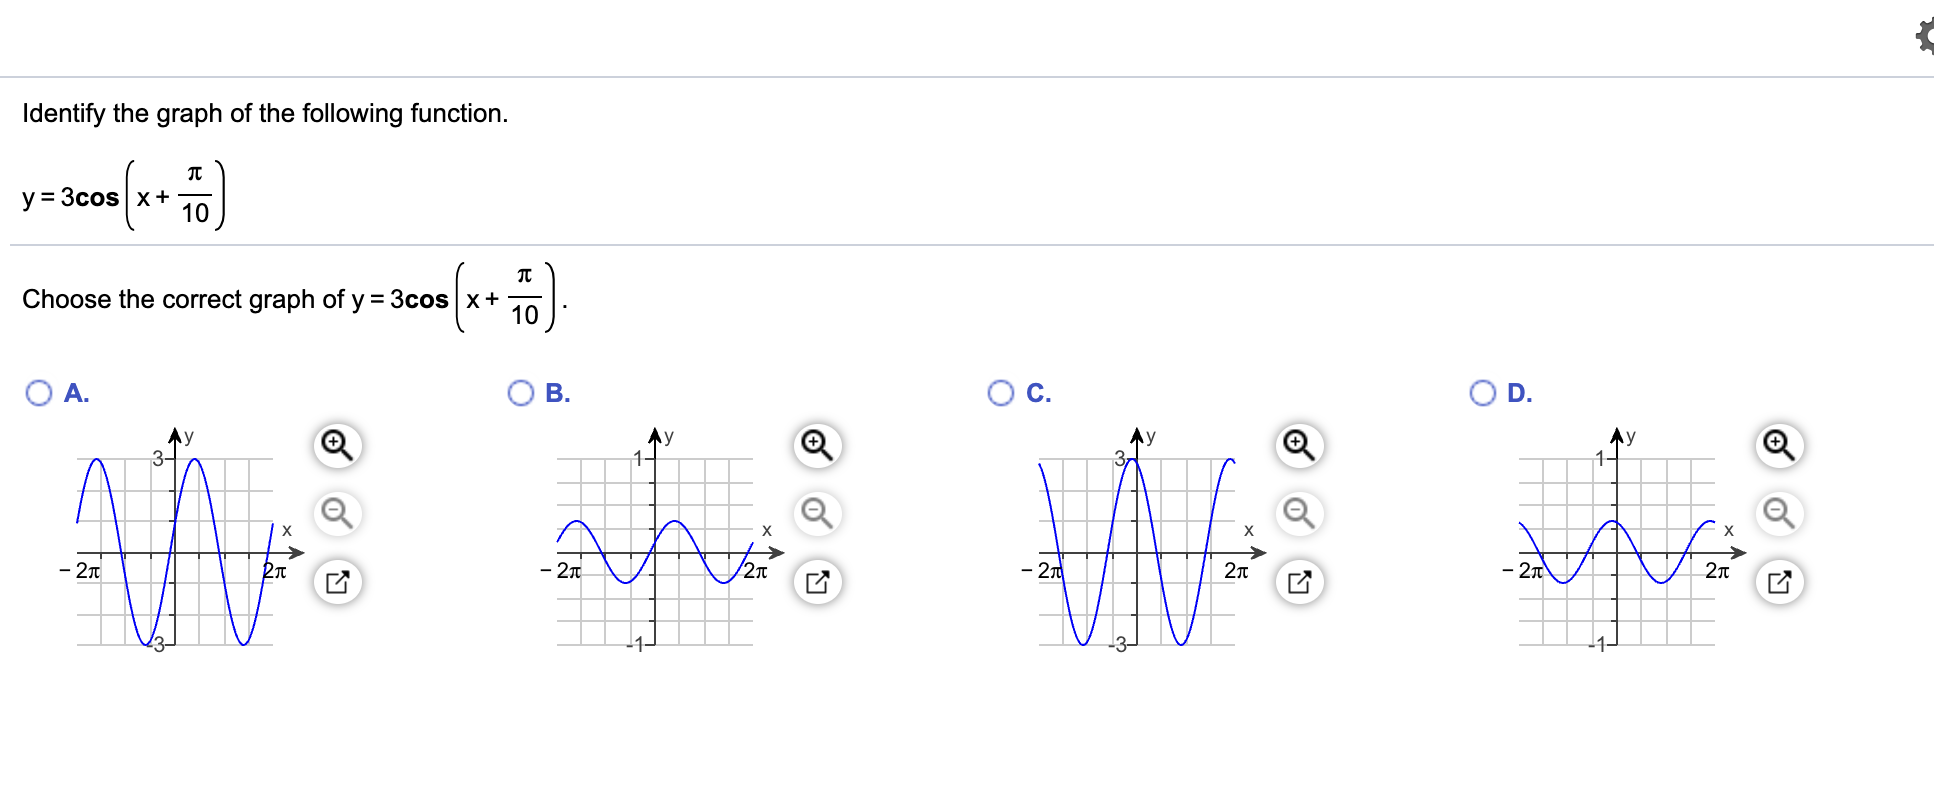Click the graph D thumbnail
This screenshot has height=802, width=1934.
pos(1623,541)
